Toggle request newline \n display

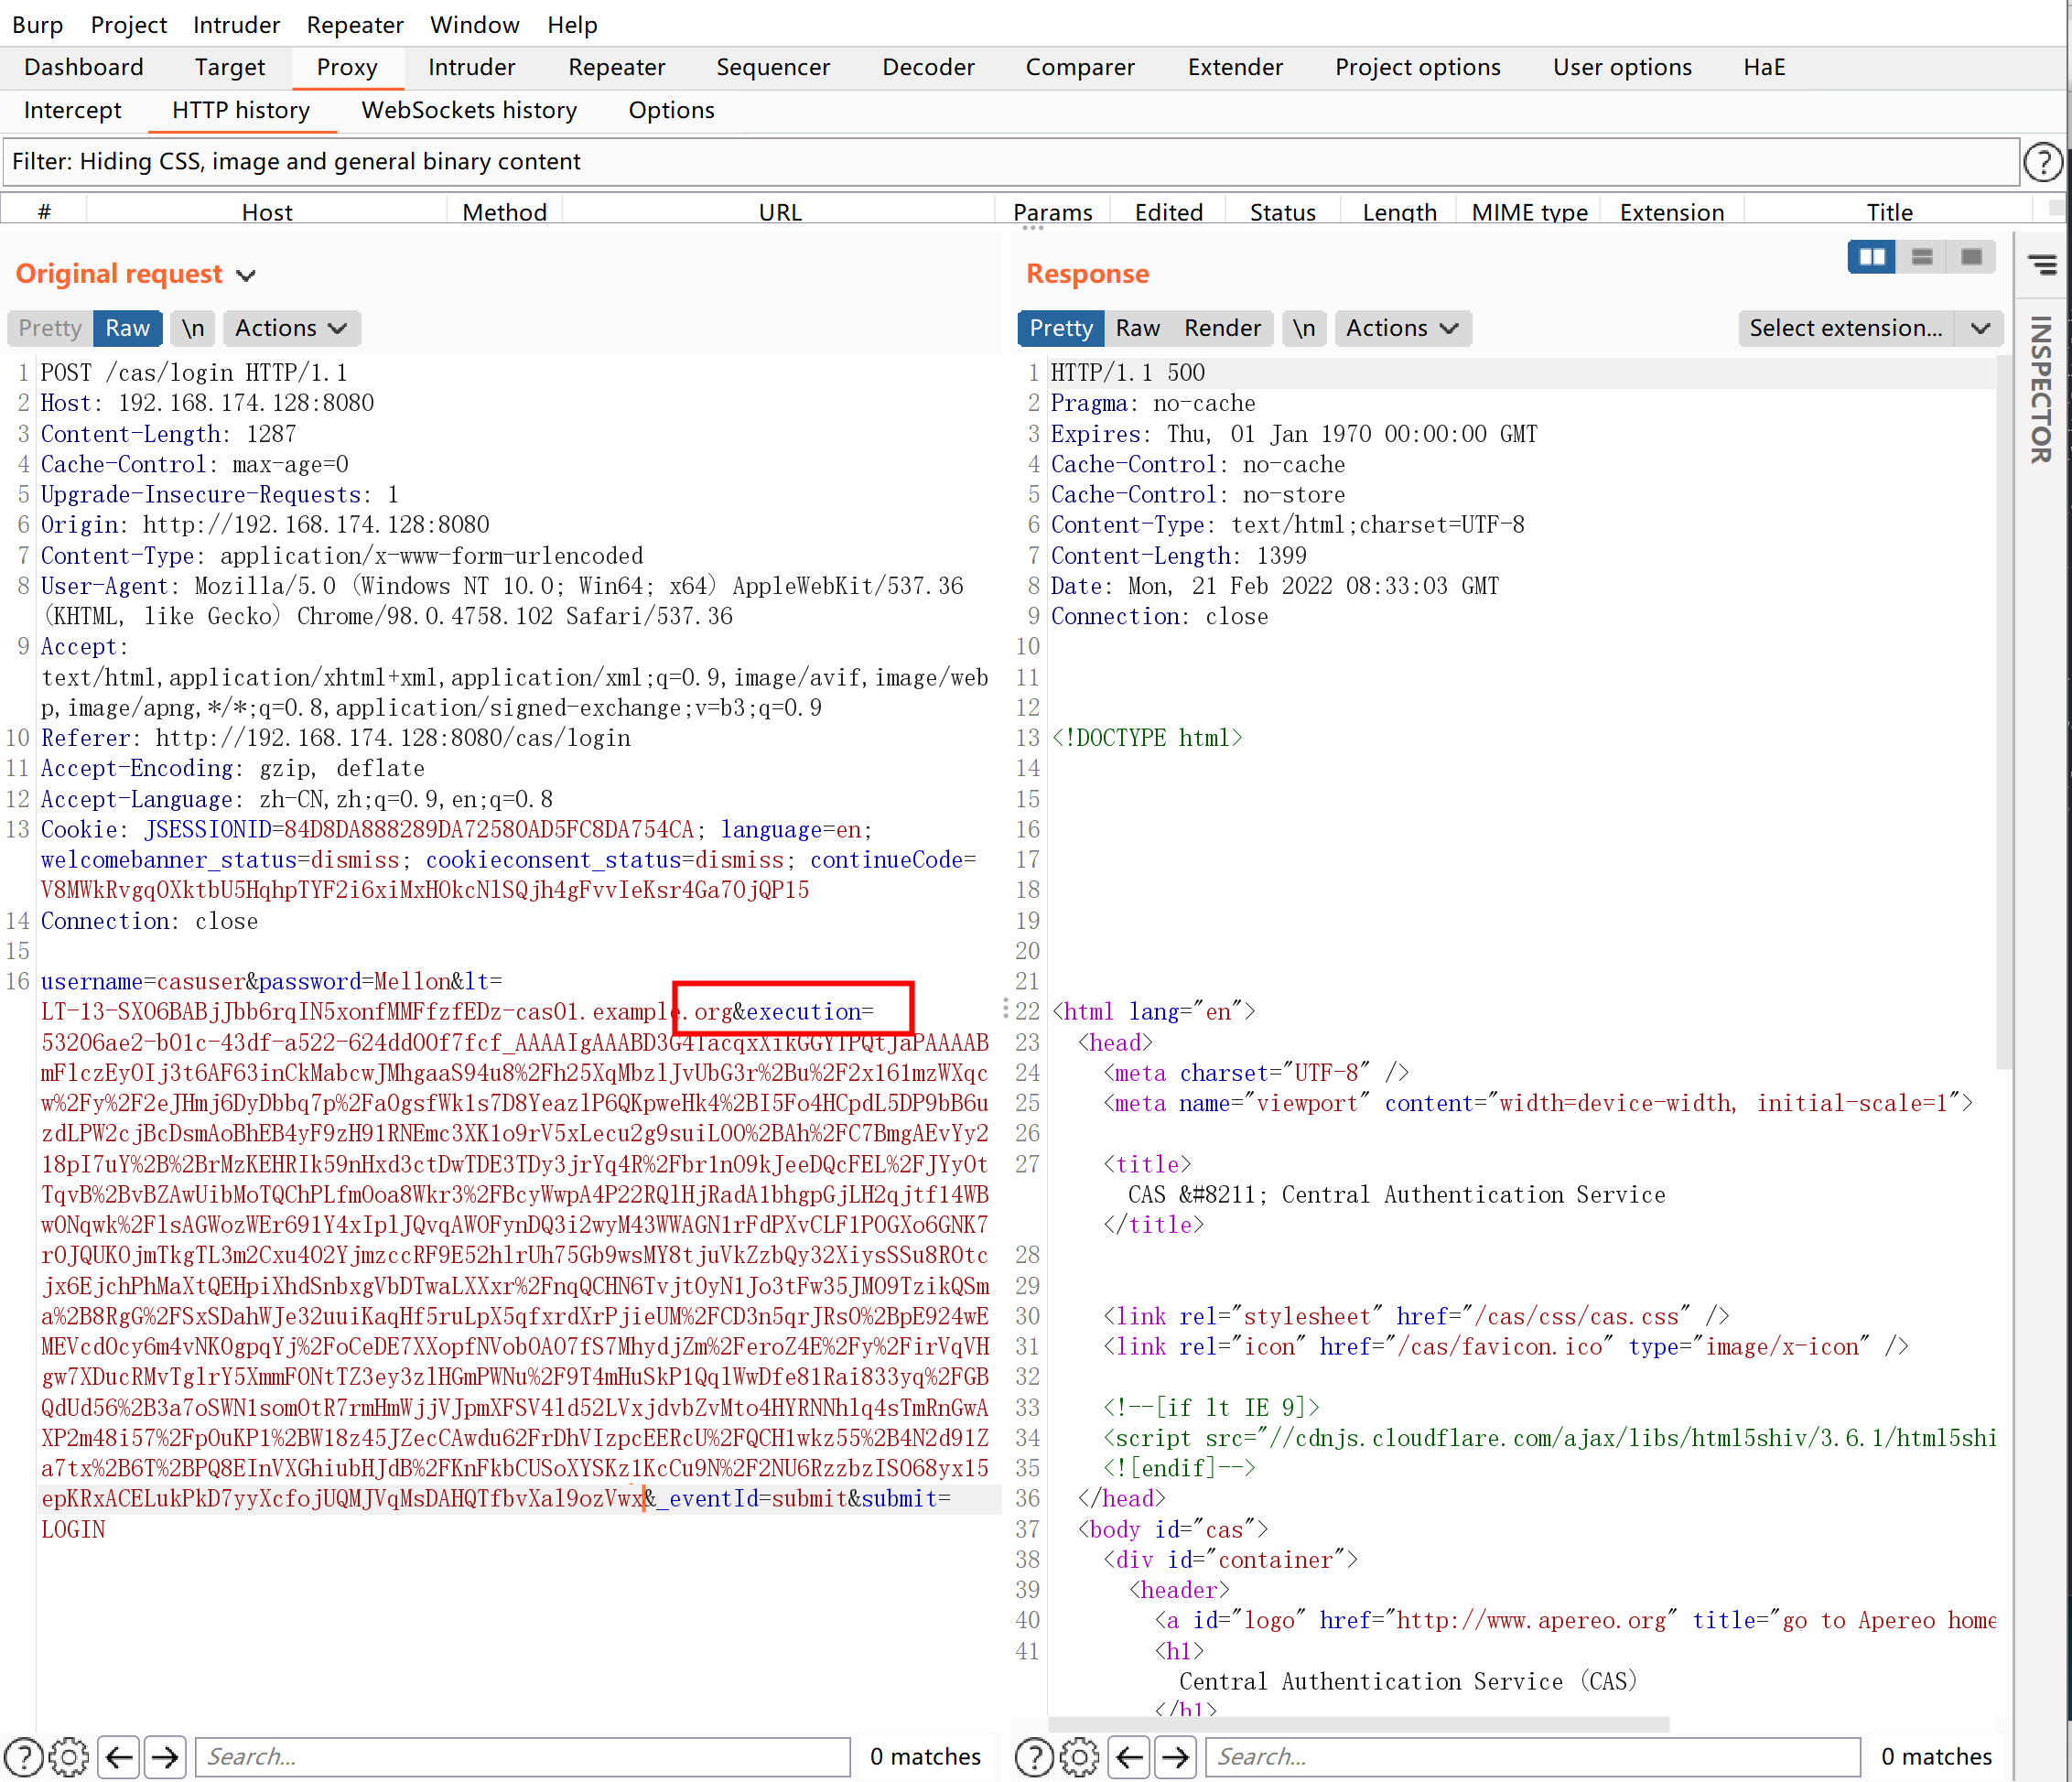[193, 328]
